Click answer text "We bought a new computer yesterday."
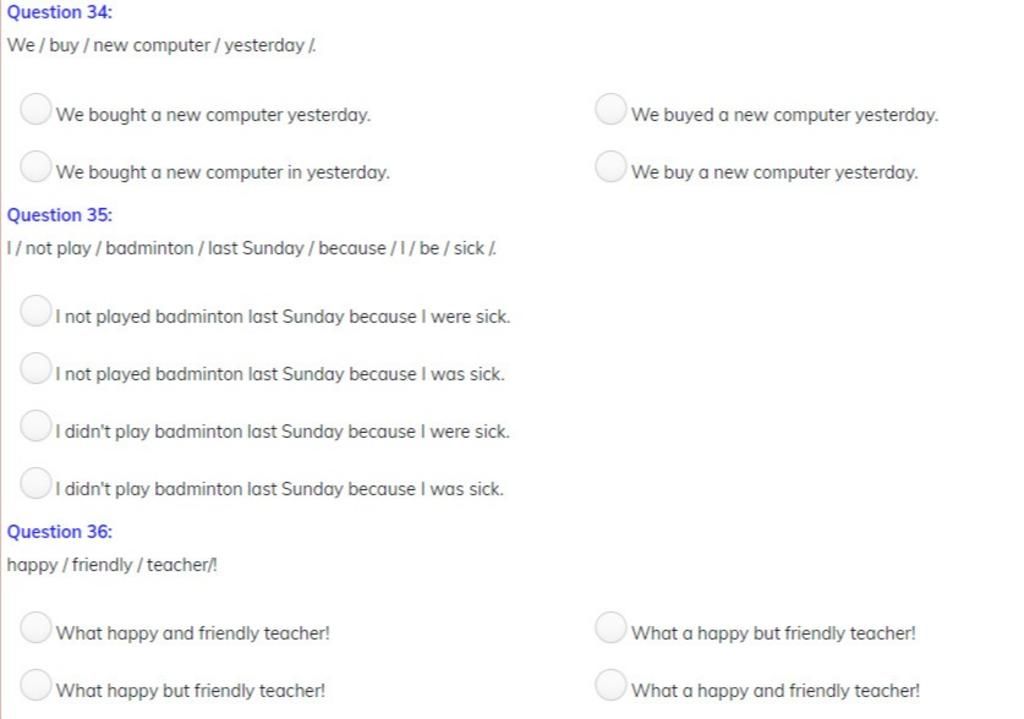The image size is (1024, 719). (x=213, y=115)
